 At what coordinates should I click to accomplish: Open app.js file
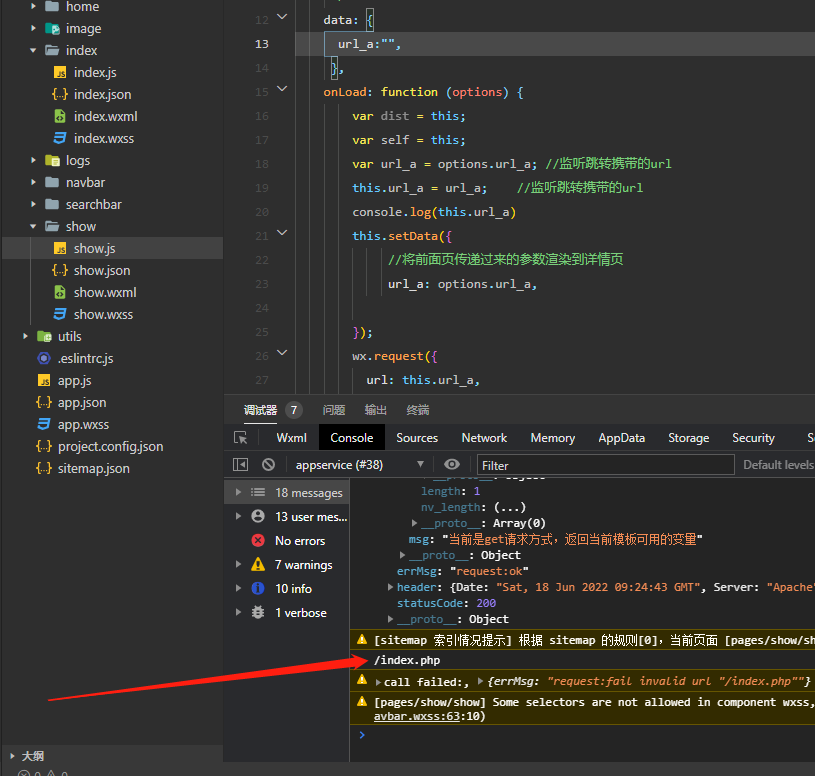coord(74,380)
